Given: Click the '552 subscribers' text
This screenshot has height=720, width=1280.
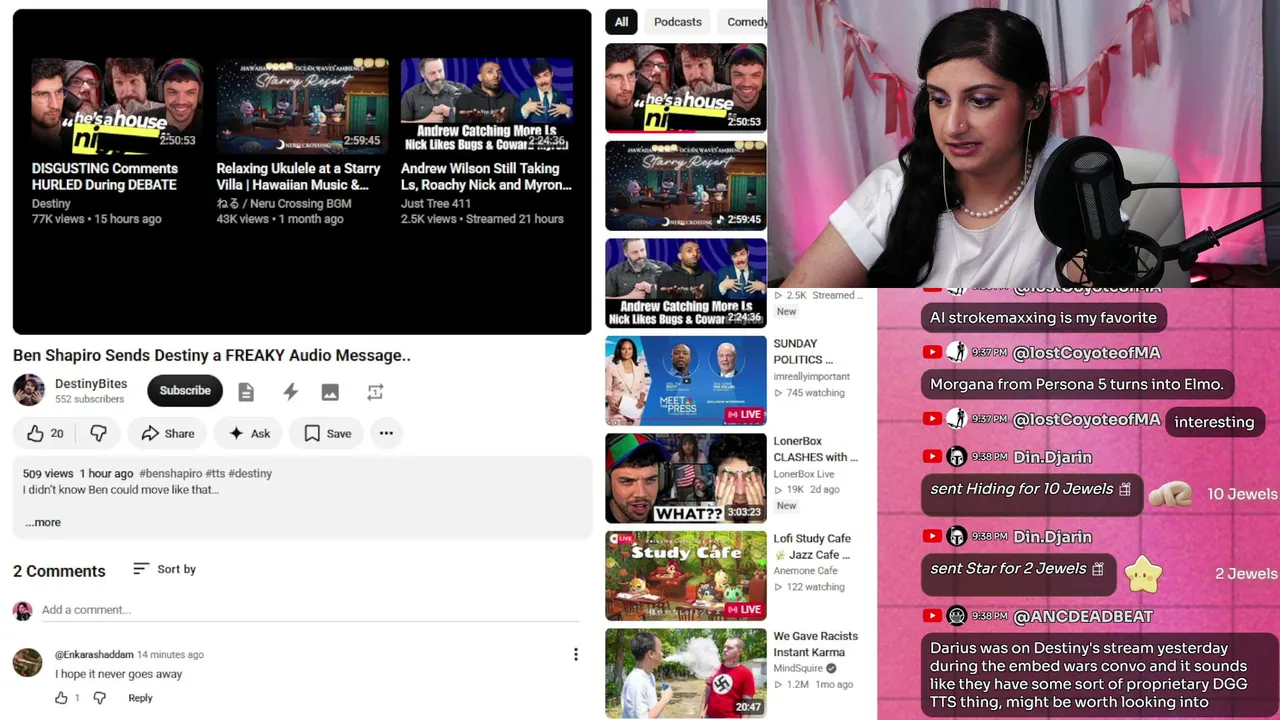Looking at the screenshot, I should coord(90,399).
